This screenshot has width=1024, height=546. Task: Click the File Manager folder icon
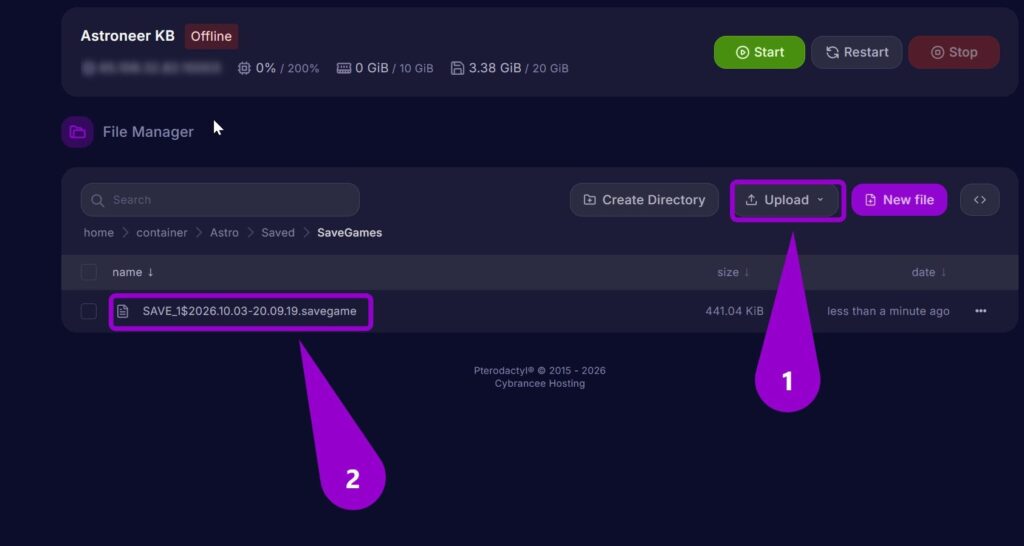tap(77, 132)
